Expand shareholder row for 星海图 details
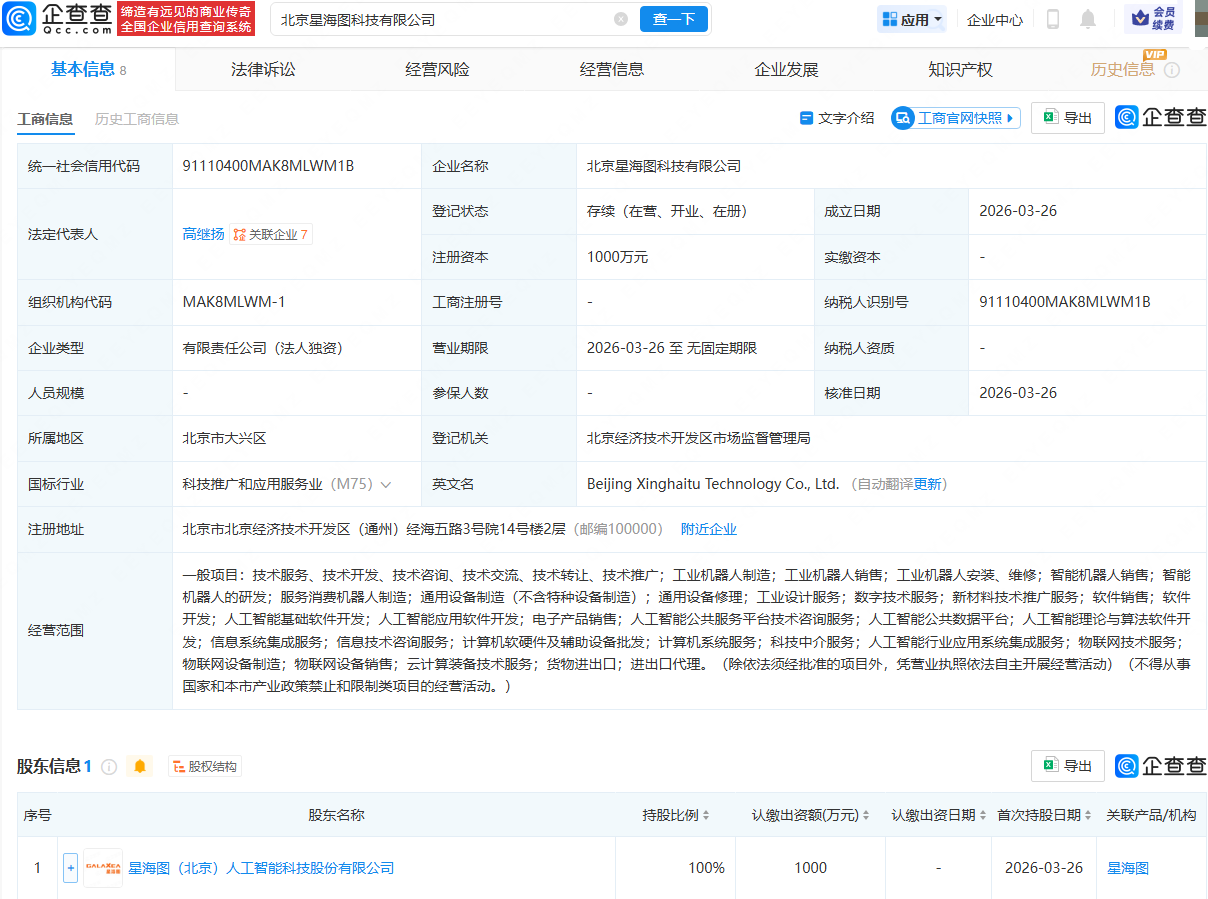 click(x=70, y=867)
